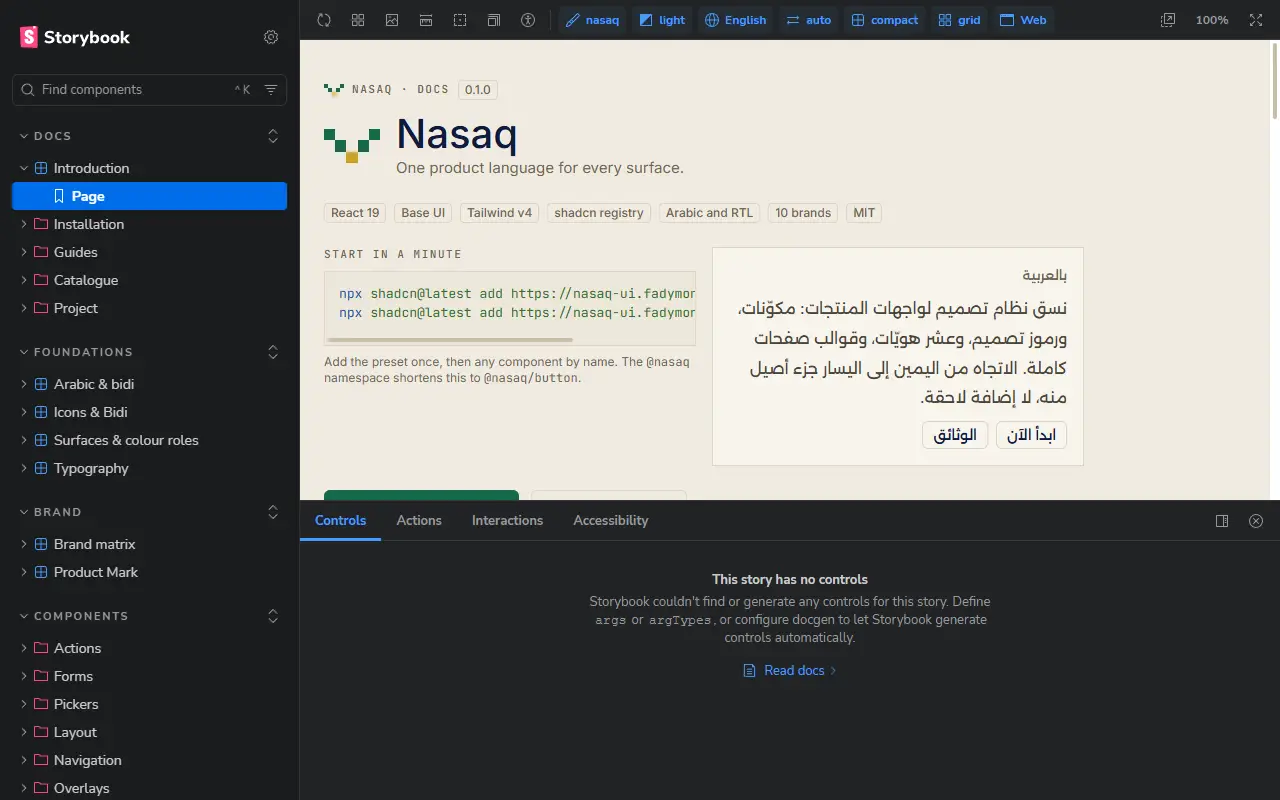This screenshot has height=800, width=1280.
Task: Collapse the BRAND section expander arrows
Action: [273, 512]
